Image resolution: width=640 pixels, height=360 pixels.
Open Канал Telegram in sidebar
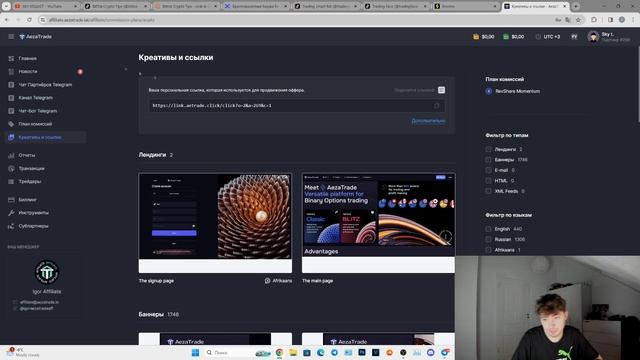click(x=35, y=98)
